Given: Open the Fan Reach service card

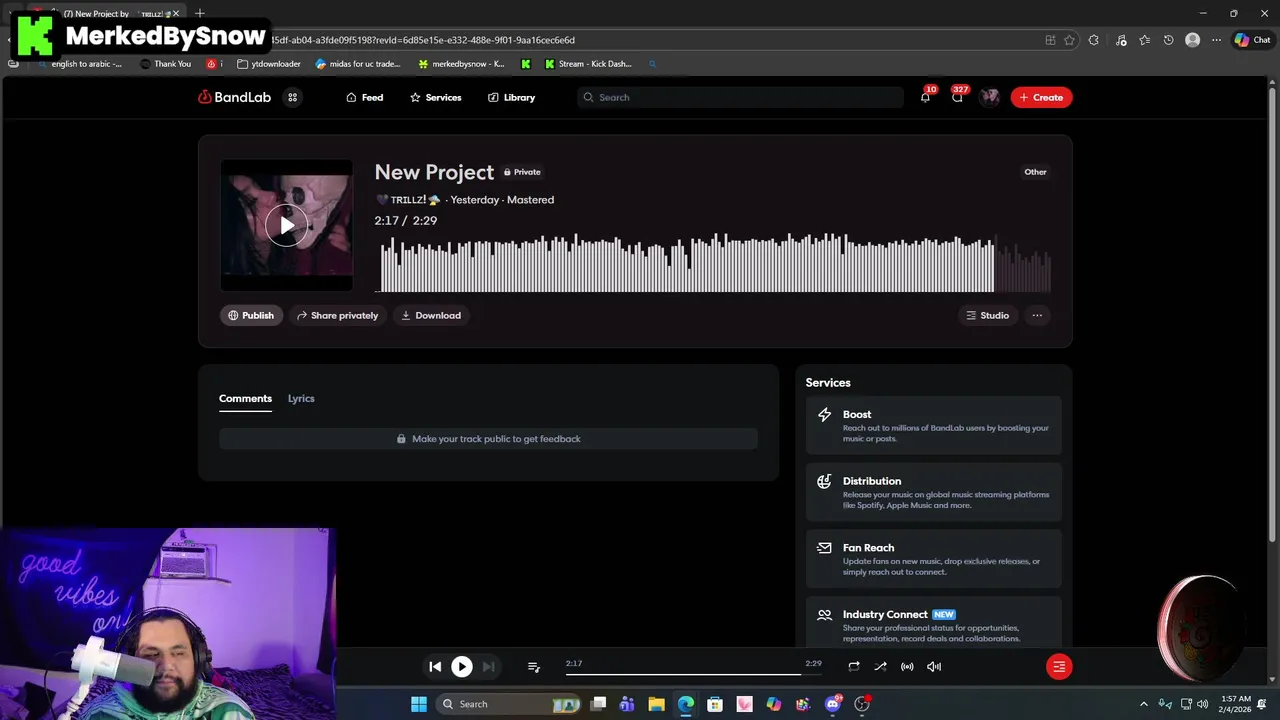Looking at the screenshot, I should [933, 559].
